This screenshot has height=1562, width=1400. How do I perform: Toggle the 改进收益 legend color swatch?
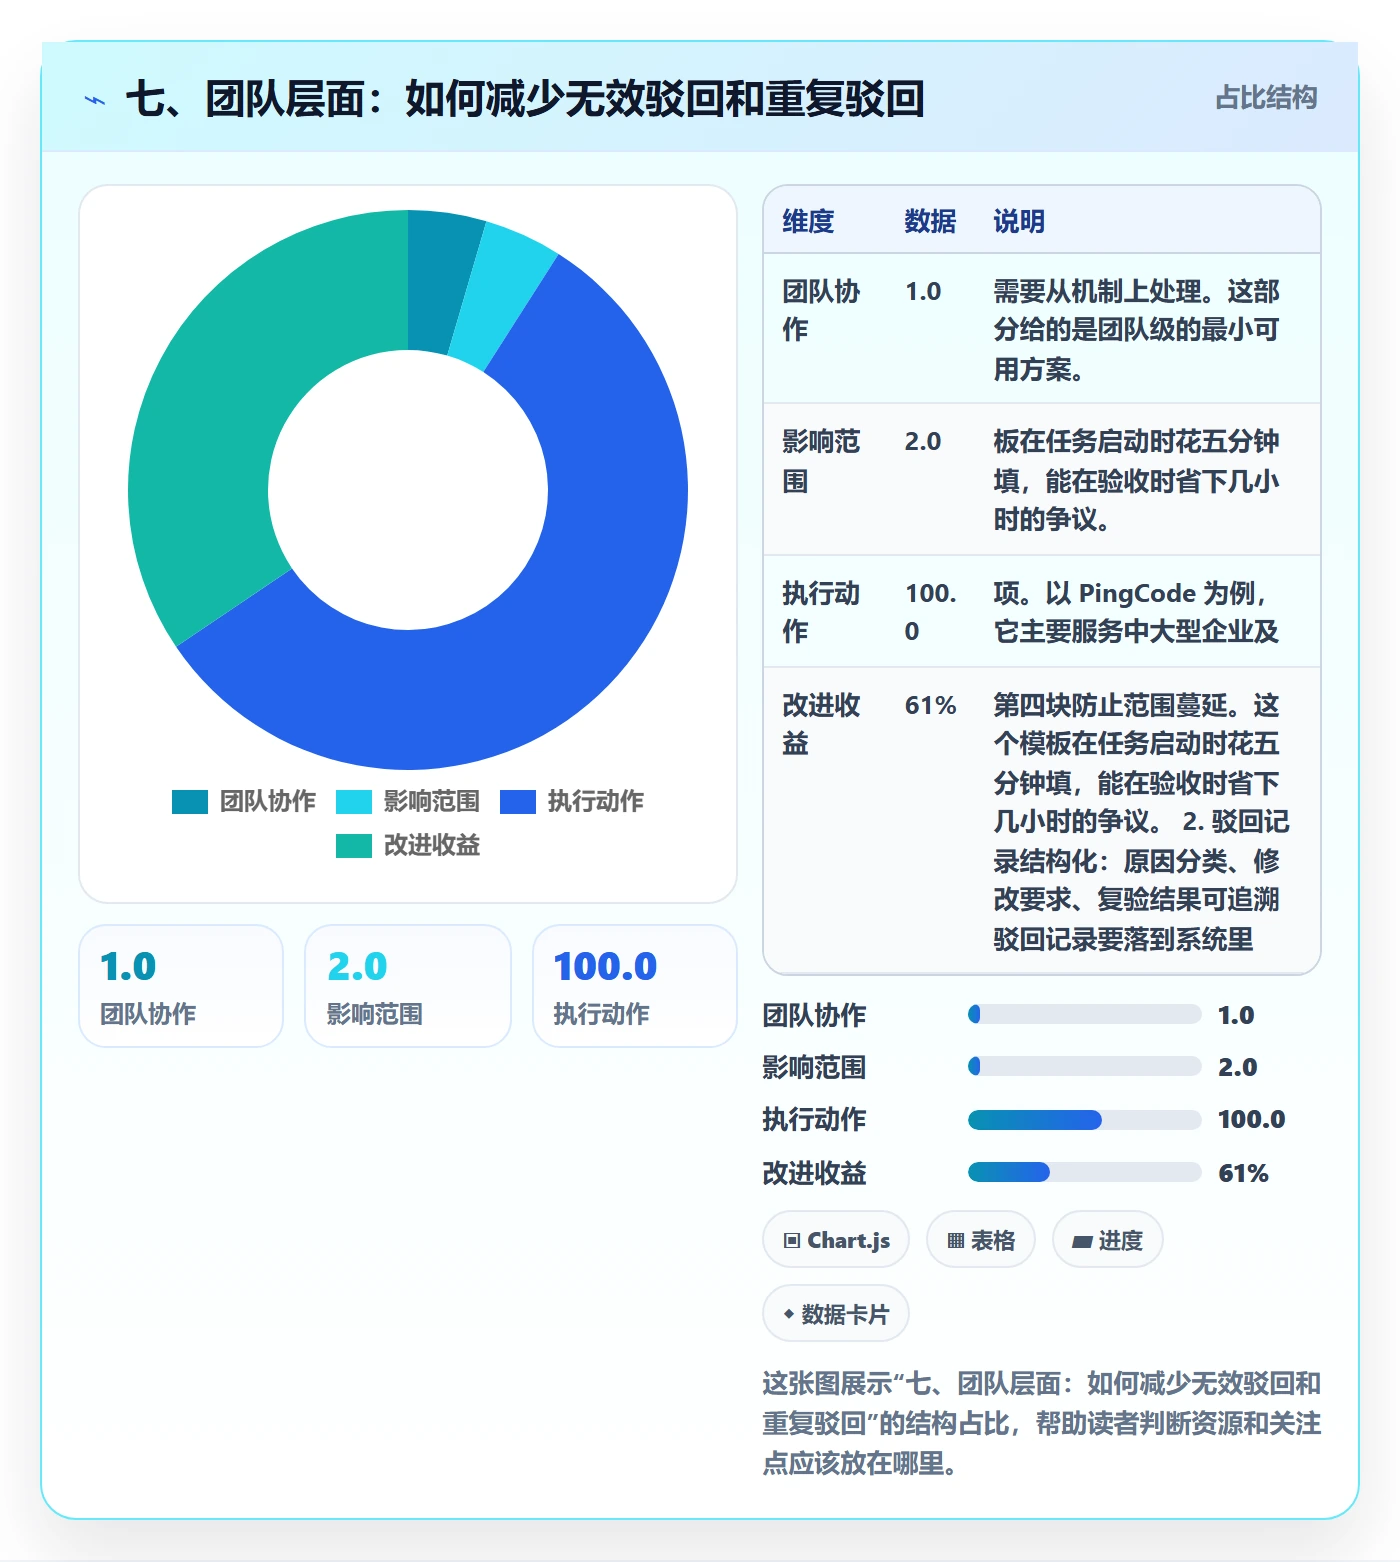pyautogui.click(x=354, y=846)
